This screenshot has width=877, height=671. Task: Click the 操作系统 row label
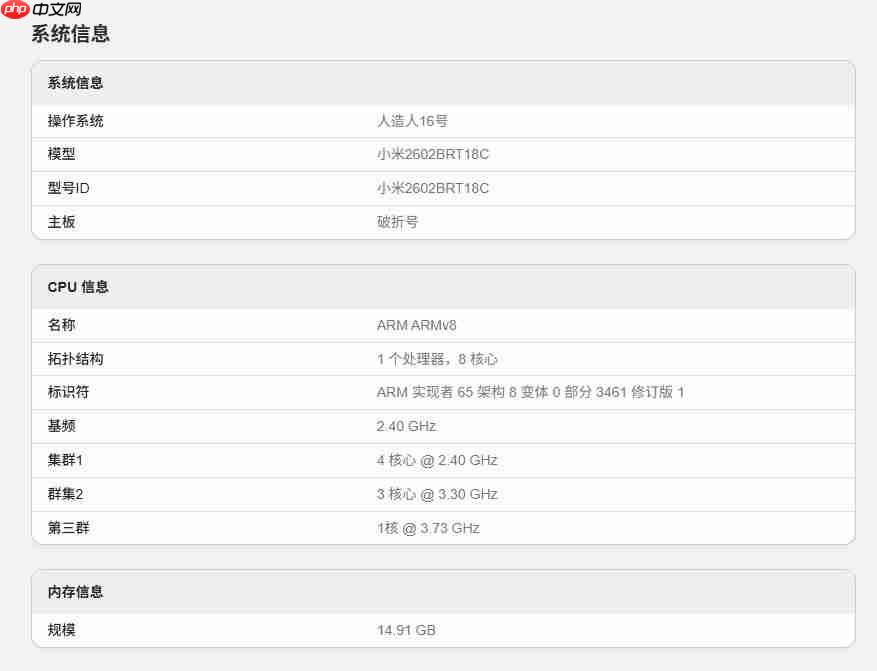(x=75, y=121)
